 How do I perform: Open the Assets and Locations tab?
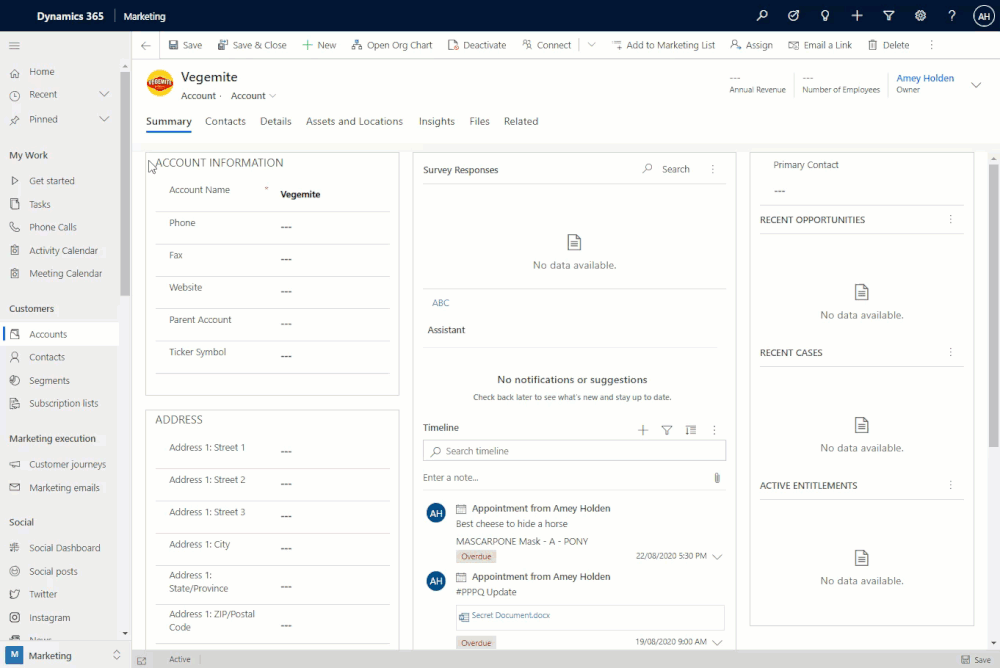[354, 121]
